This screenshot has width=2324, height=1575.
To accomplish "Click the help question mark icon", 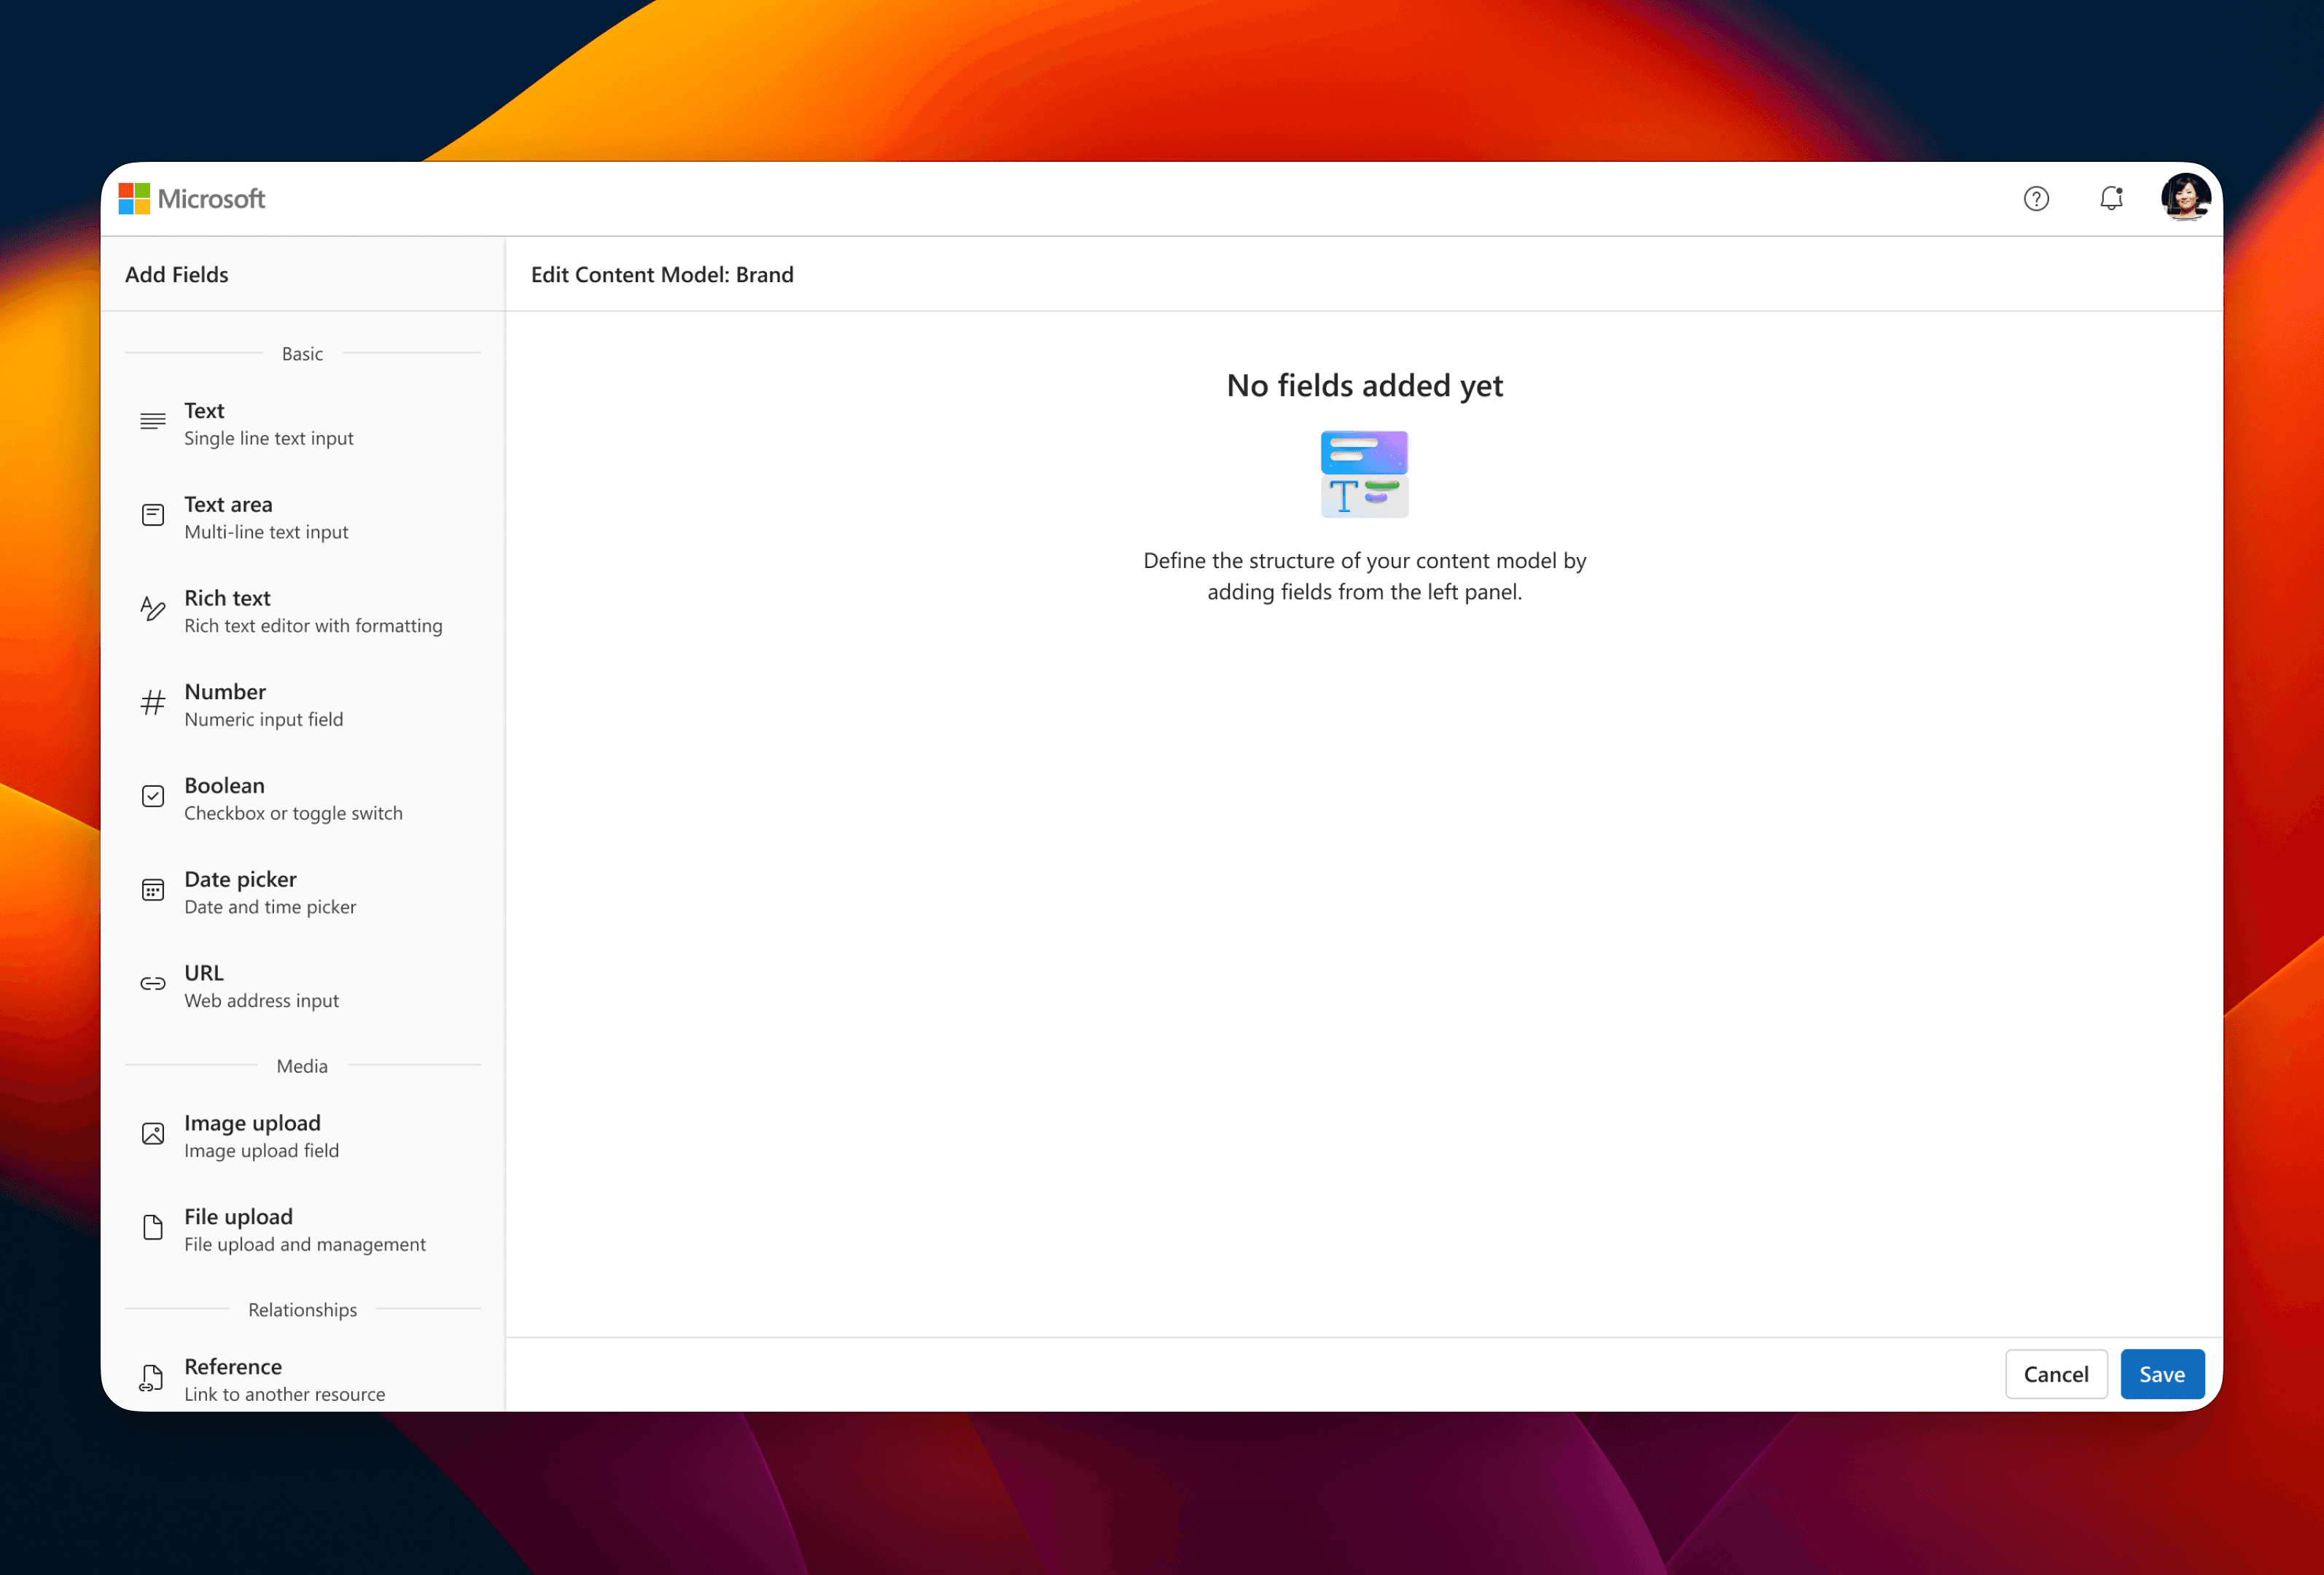I will 2035,199.
